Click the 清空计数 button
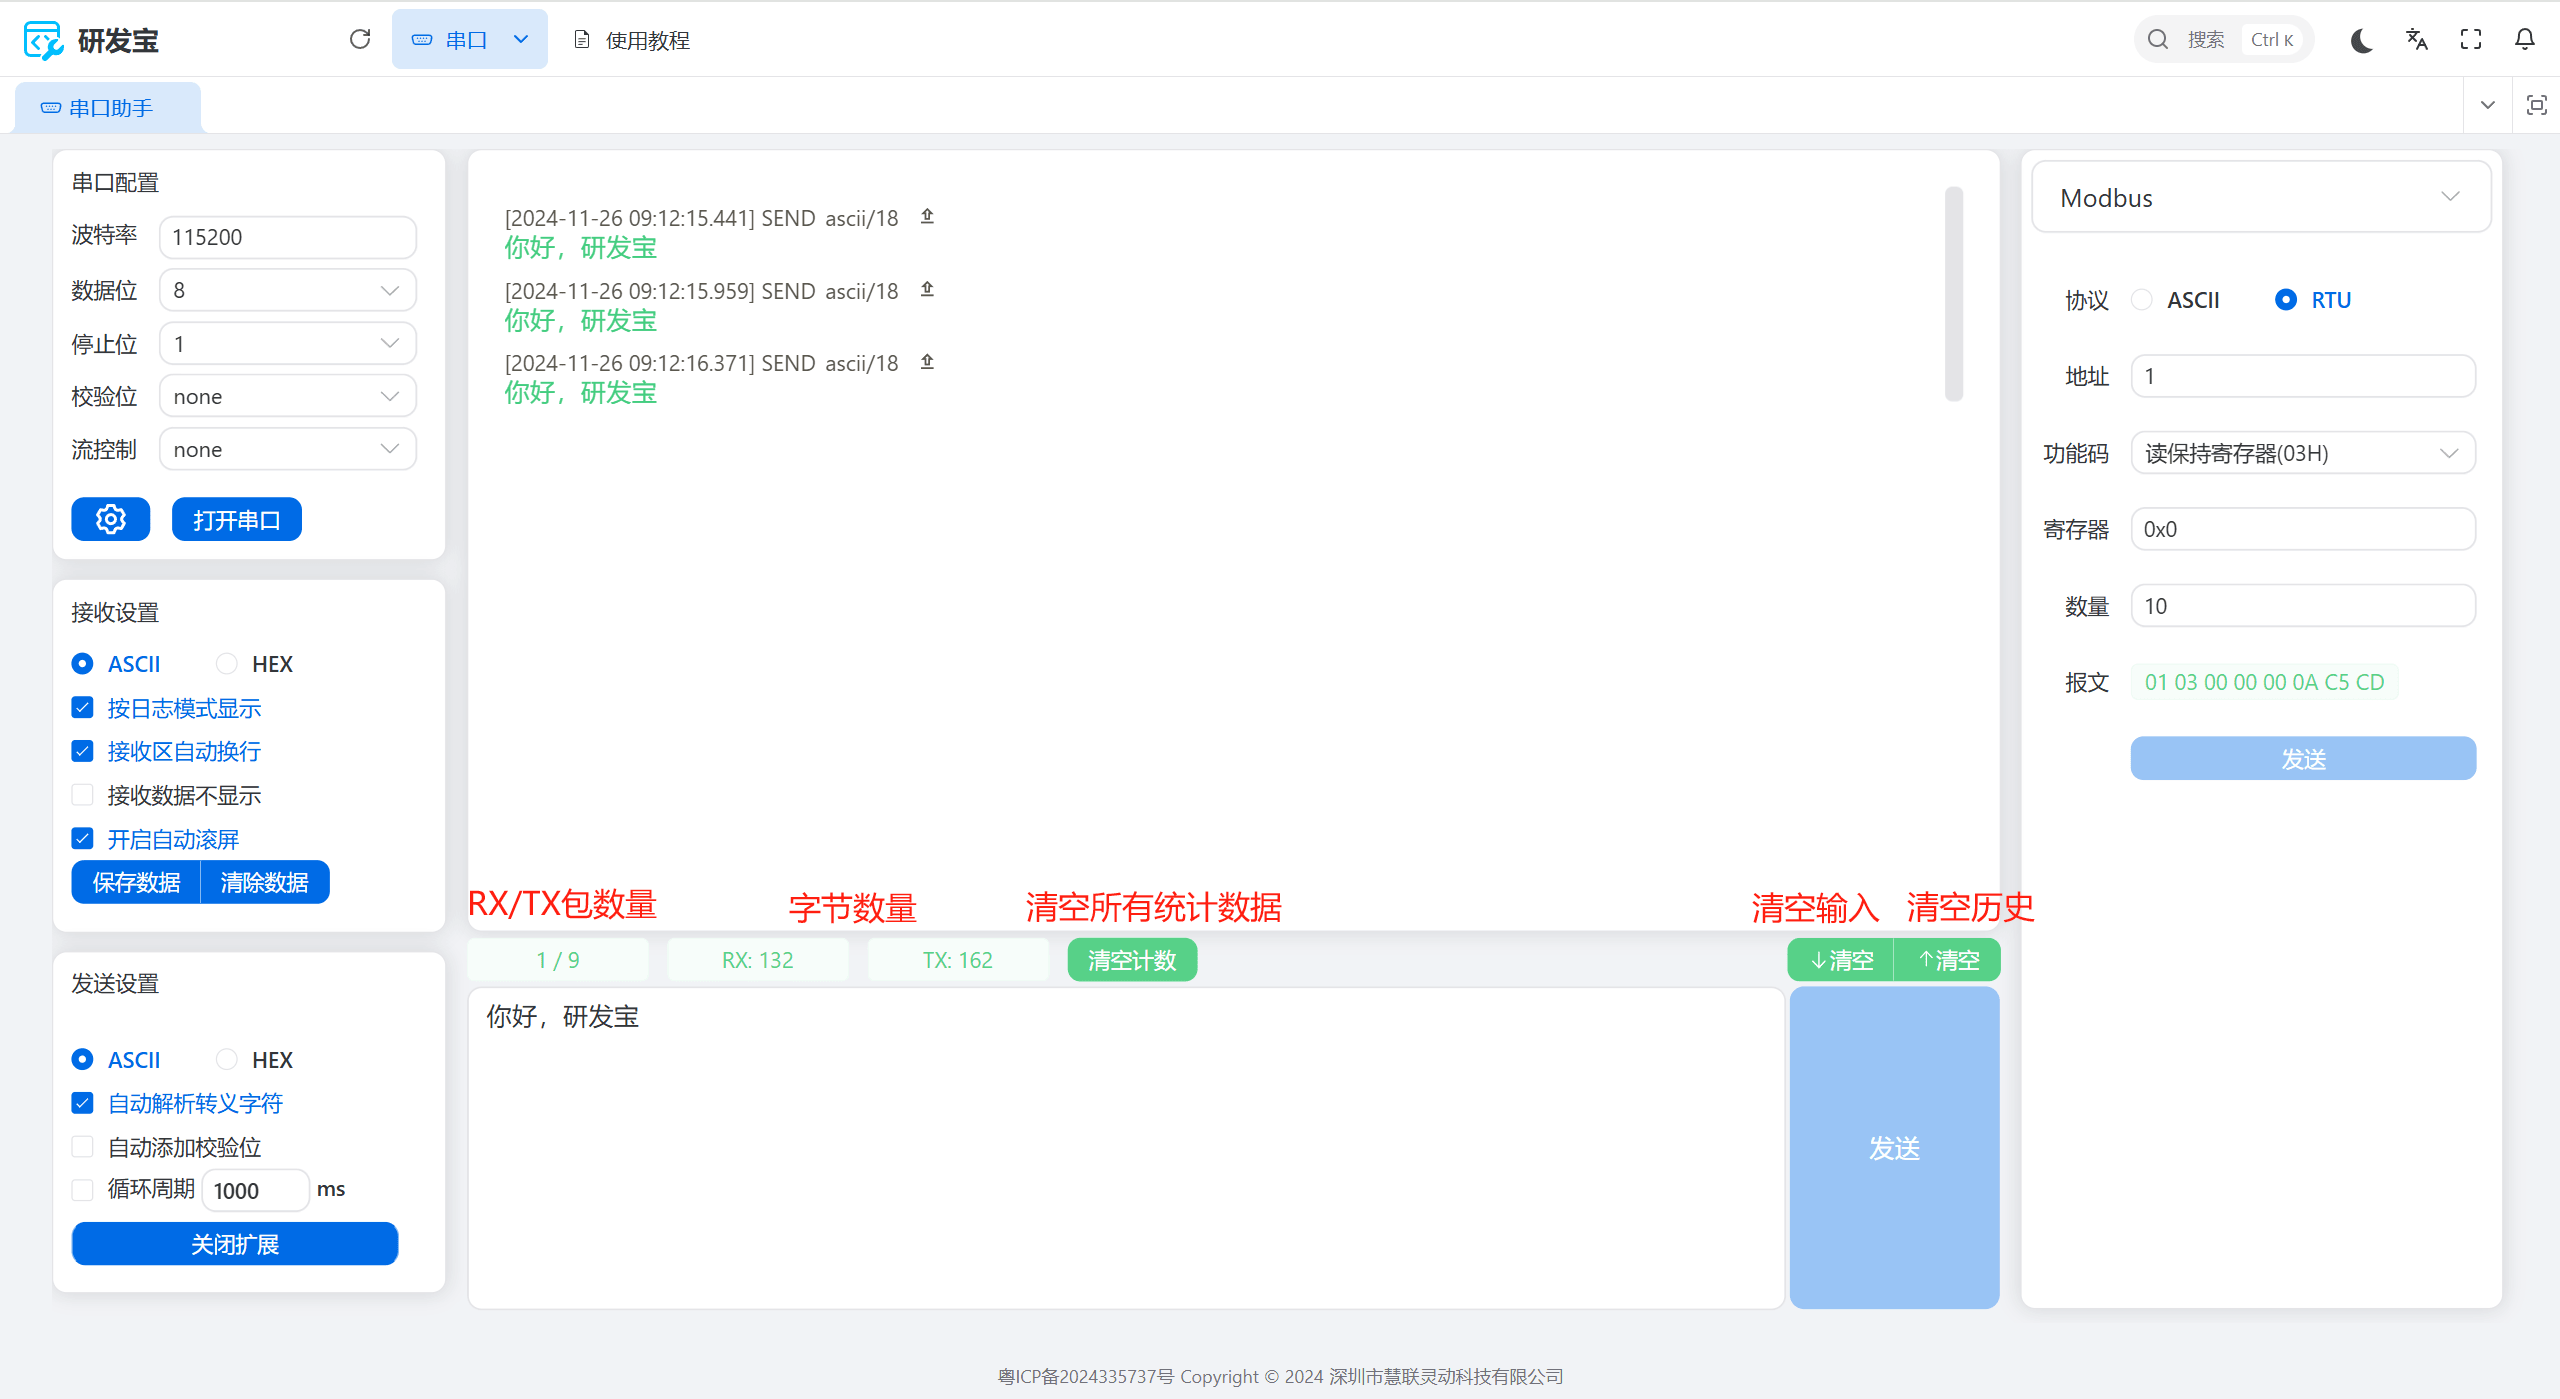The image size is (2560, 1399). tap(1131, 960)
